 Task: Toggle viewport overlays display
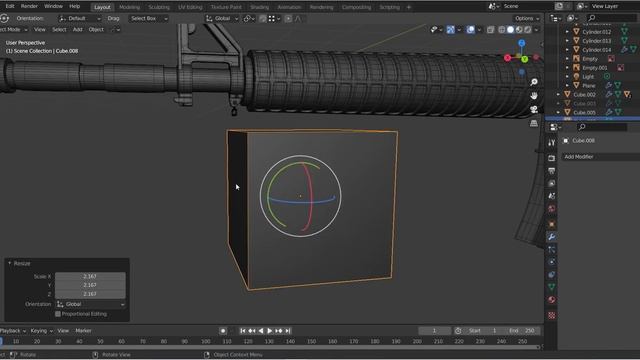pos(470,30)
